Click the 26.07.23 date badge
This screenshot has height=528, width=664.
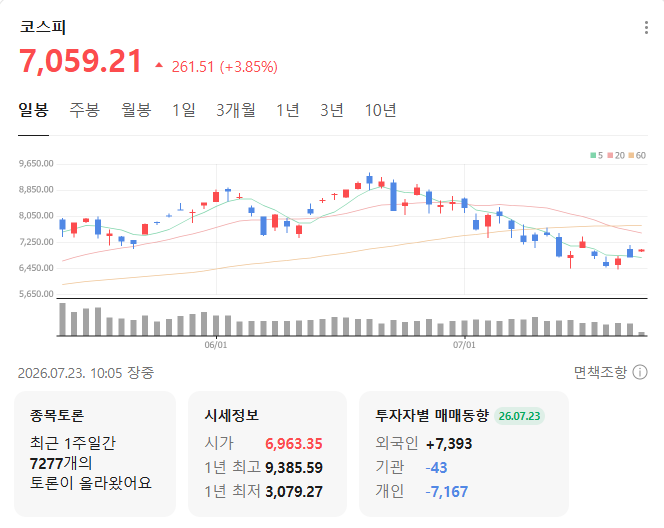pos(519,416)
